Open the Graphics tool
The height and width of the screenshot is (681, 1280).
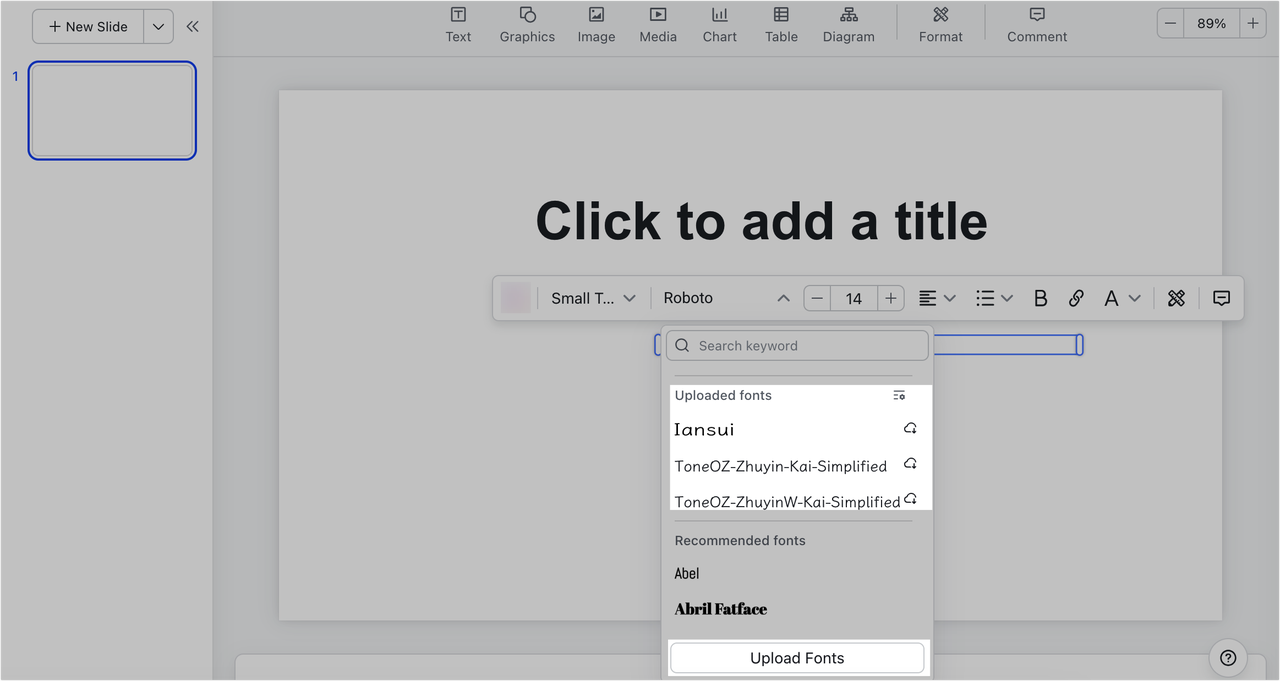[x=527, y=25]
